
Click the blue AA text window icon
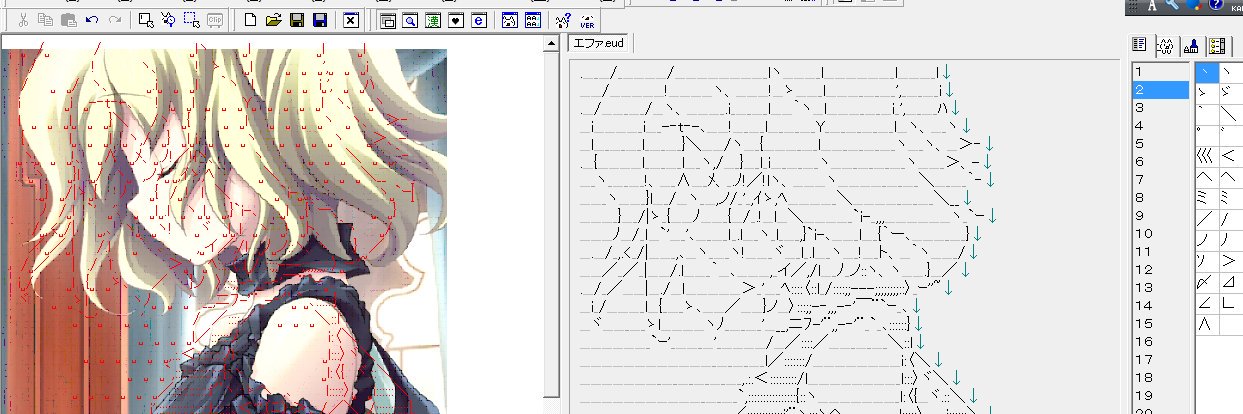pos(533,20)
